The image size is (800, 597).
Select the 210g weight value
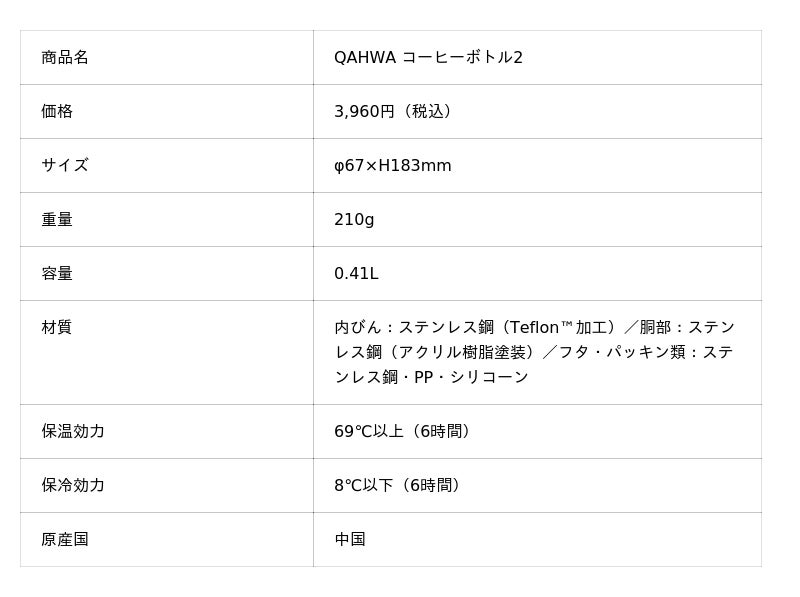[x=354, y=220]
